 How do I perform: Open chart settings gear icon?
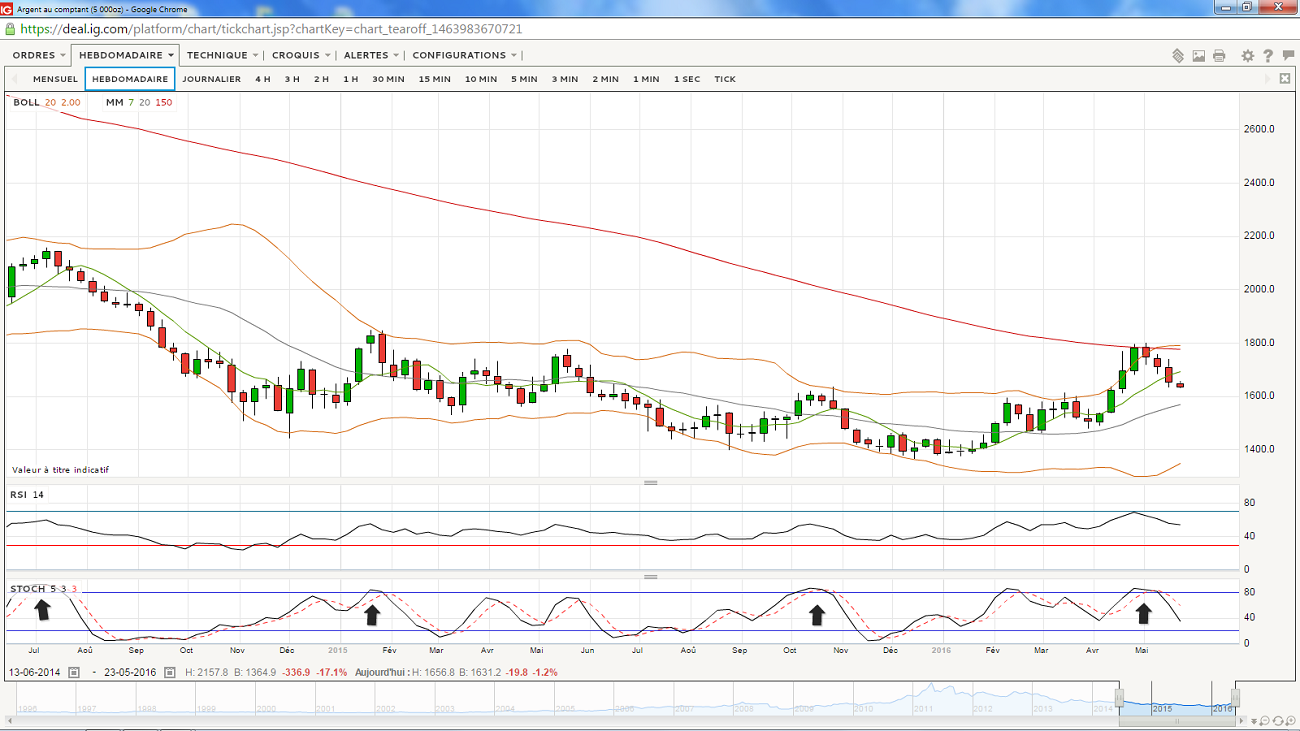click(1248, 56)
